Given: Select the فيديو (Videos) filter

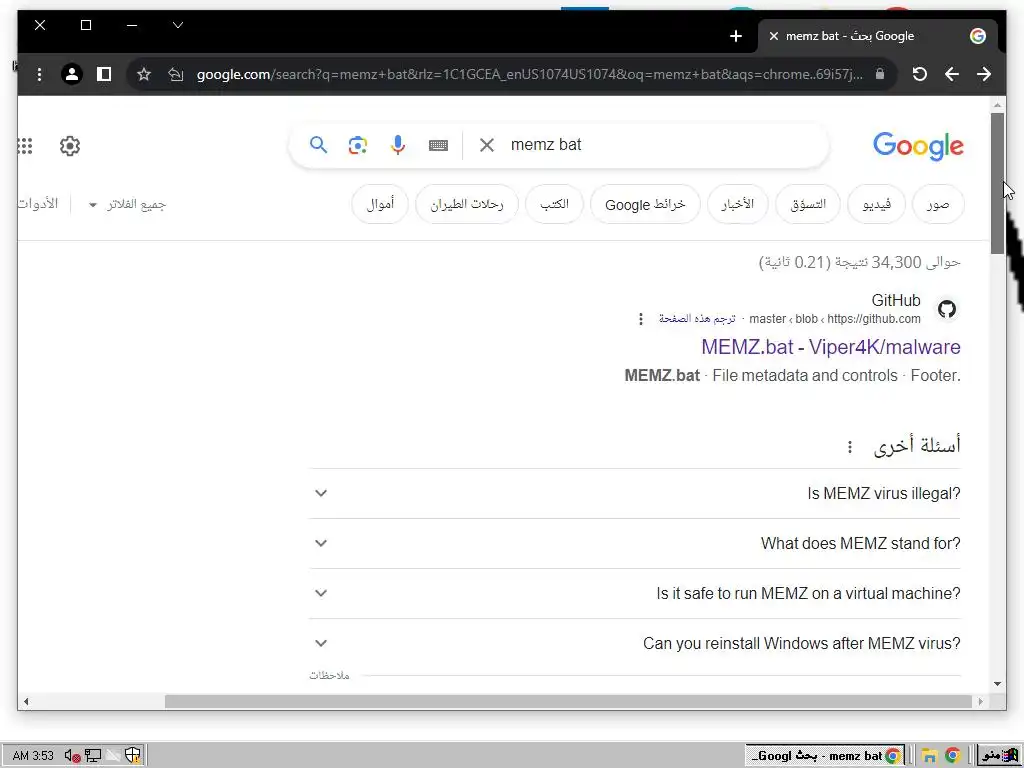Looking at the screenshot, I should point(876,204).
